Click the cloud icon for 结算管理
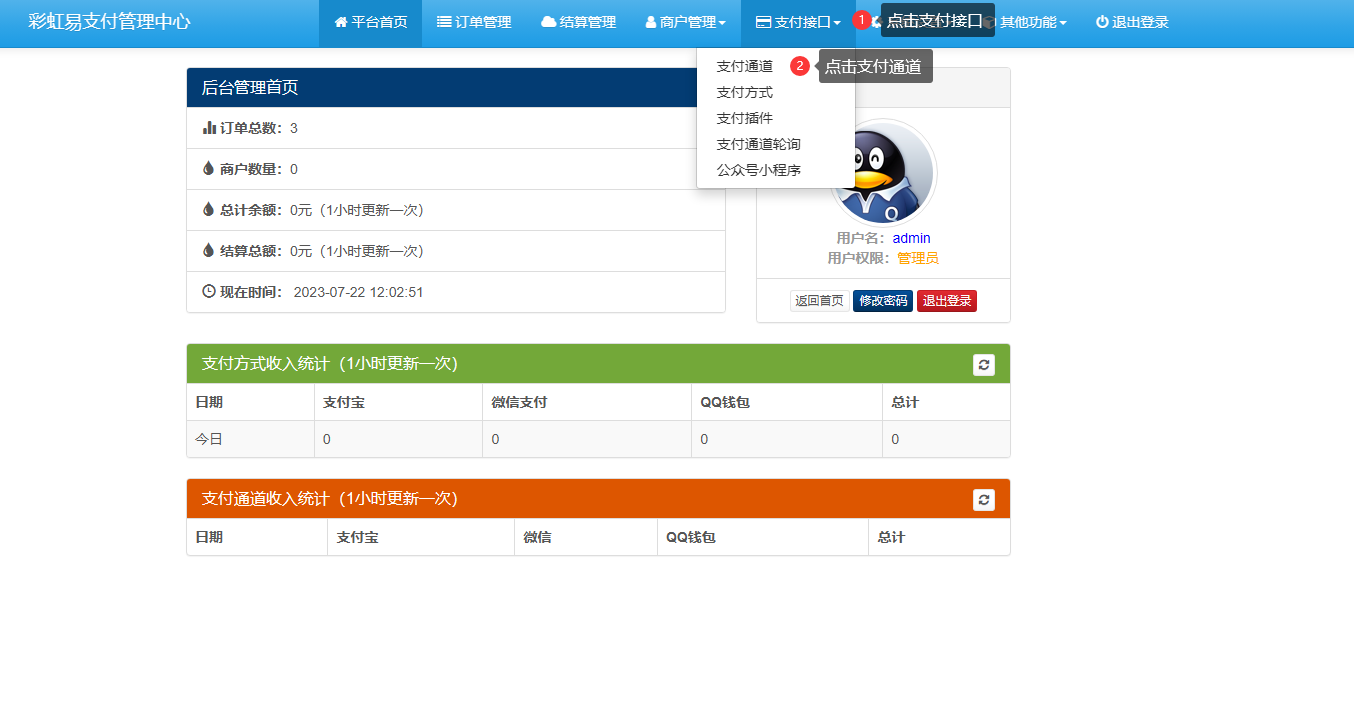Viewport: 1354px width, 721px height. click(x=548, y=22)
